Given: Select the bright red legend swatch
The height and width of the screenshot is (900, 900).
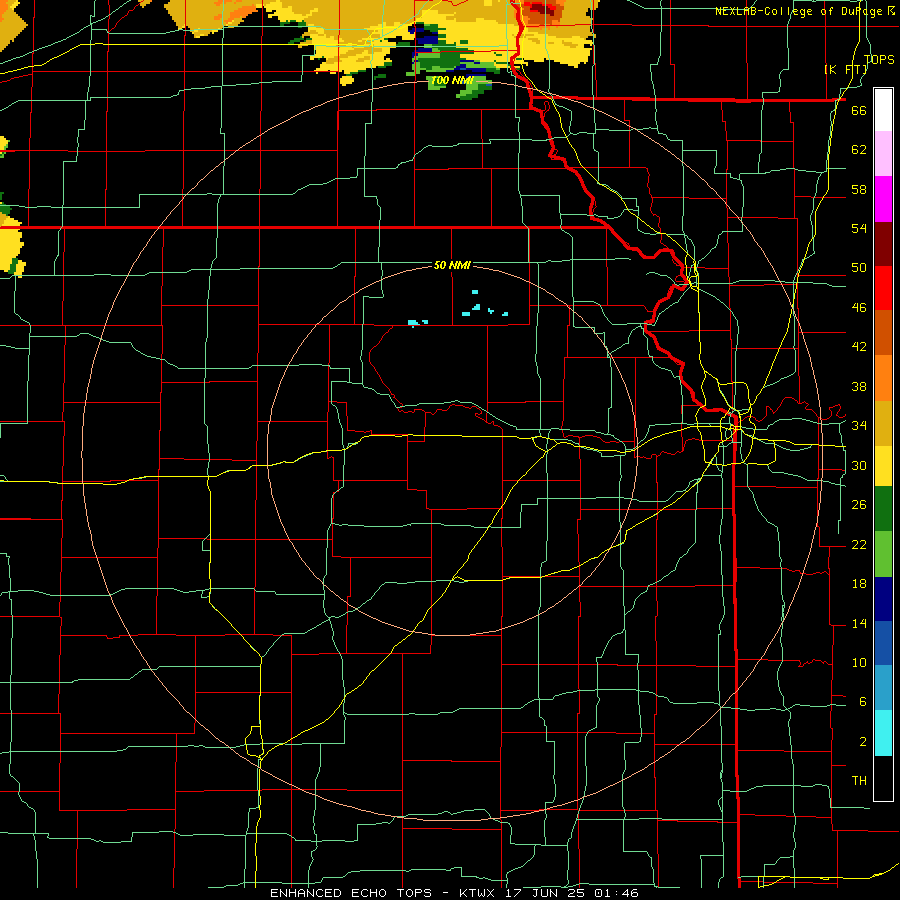Looking at the screenshot, I should pyautogui.click(x=883, y=288).
